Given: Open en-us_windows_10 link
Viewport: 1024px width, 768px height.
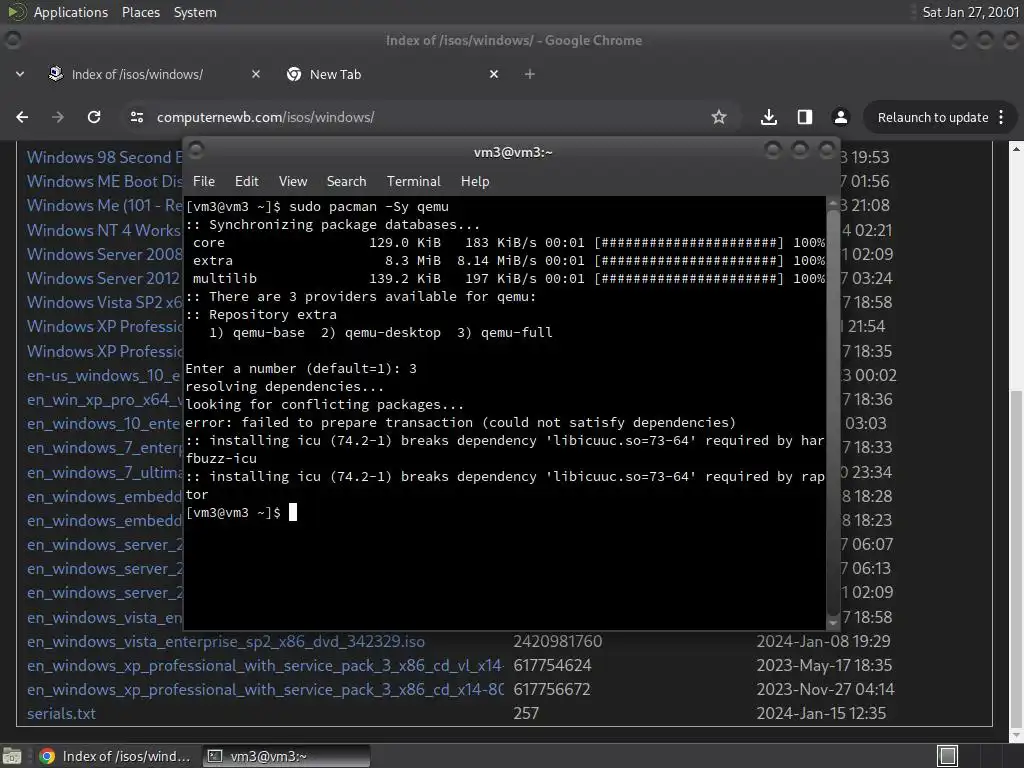Looking at the screenshot, I should pos(104,376).
